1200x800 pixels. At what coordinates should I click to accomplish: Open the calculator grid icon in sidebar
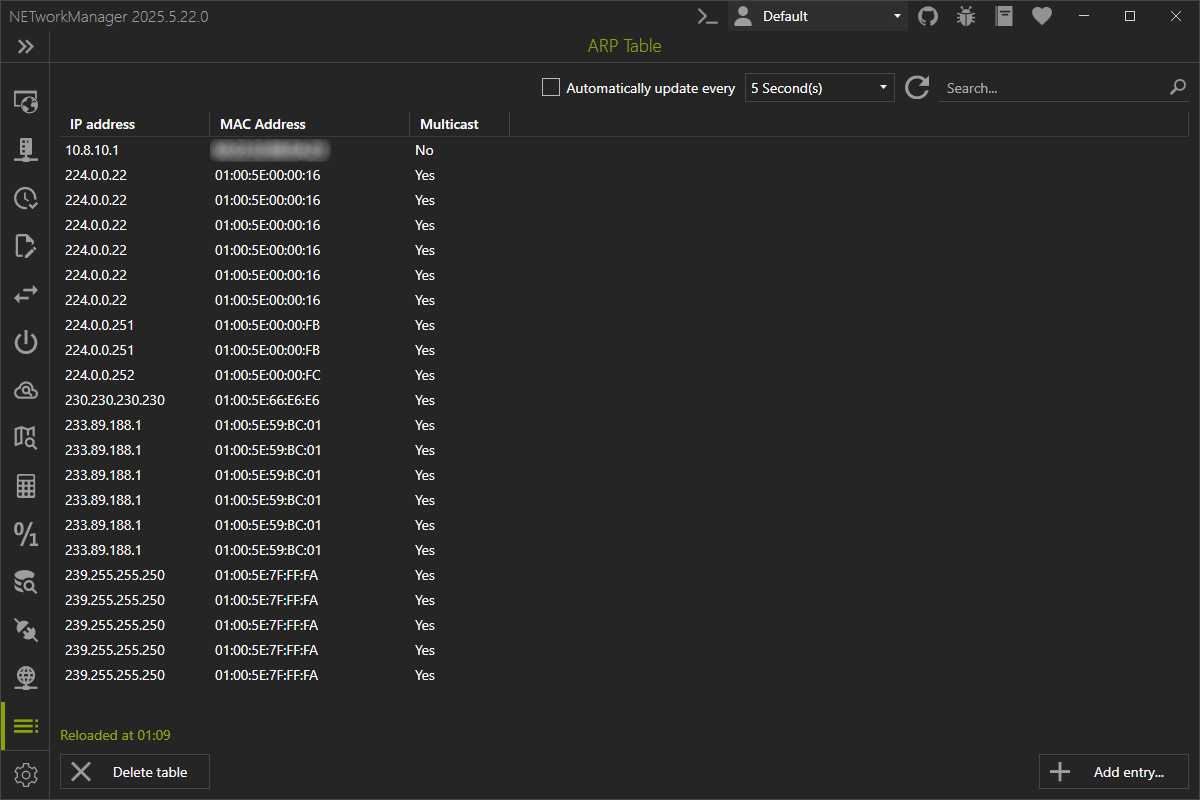(26, 487)
